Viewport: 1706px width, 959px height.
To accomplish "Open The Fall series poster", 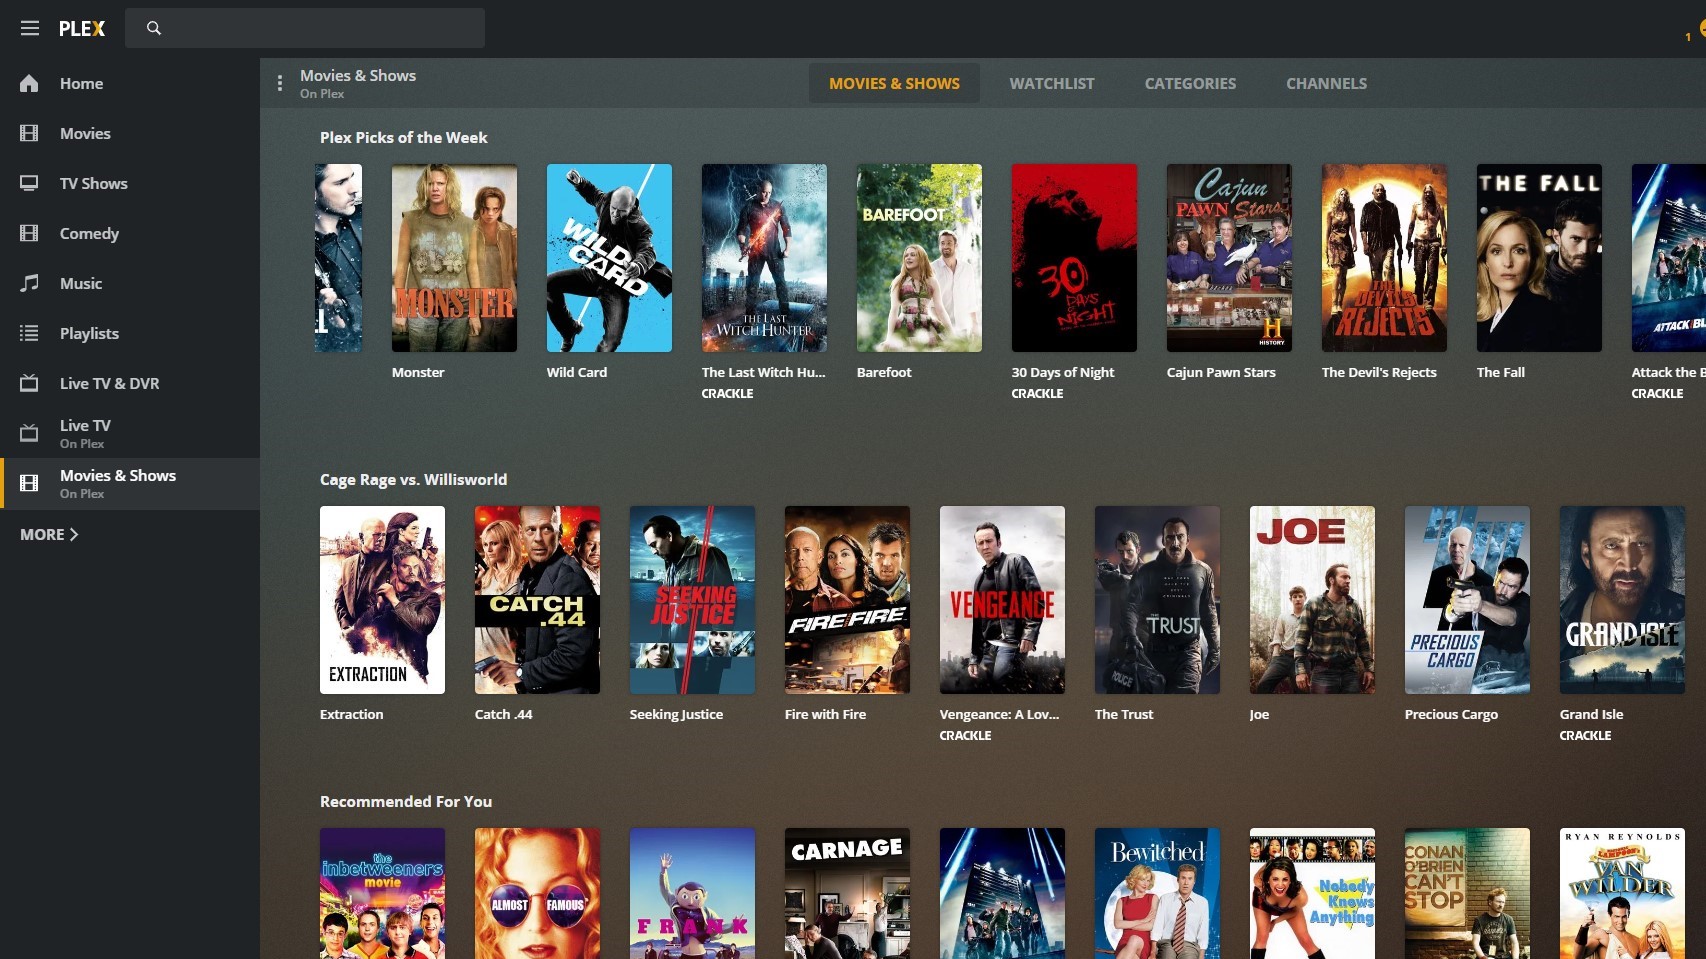I will [x=1538, y=257].
